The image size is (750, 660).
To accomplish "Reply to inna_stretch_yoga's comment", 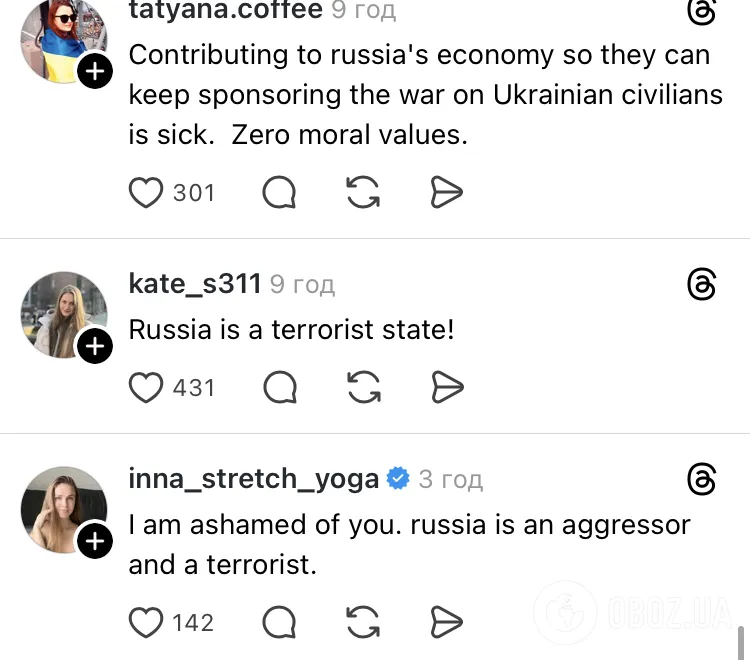I will 279,622.
